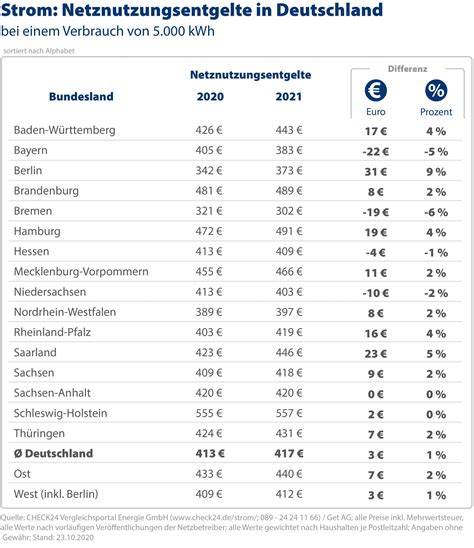Select the Ø Deutschland average row
The image size is (474, 548).
[235, 454]
